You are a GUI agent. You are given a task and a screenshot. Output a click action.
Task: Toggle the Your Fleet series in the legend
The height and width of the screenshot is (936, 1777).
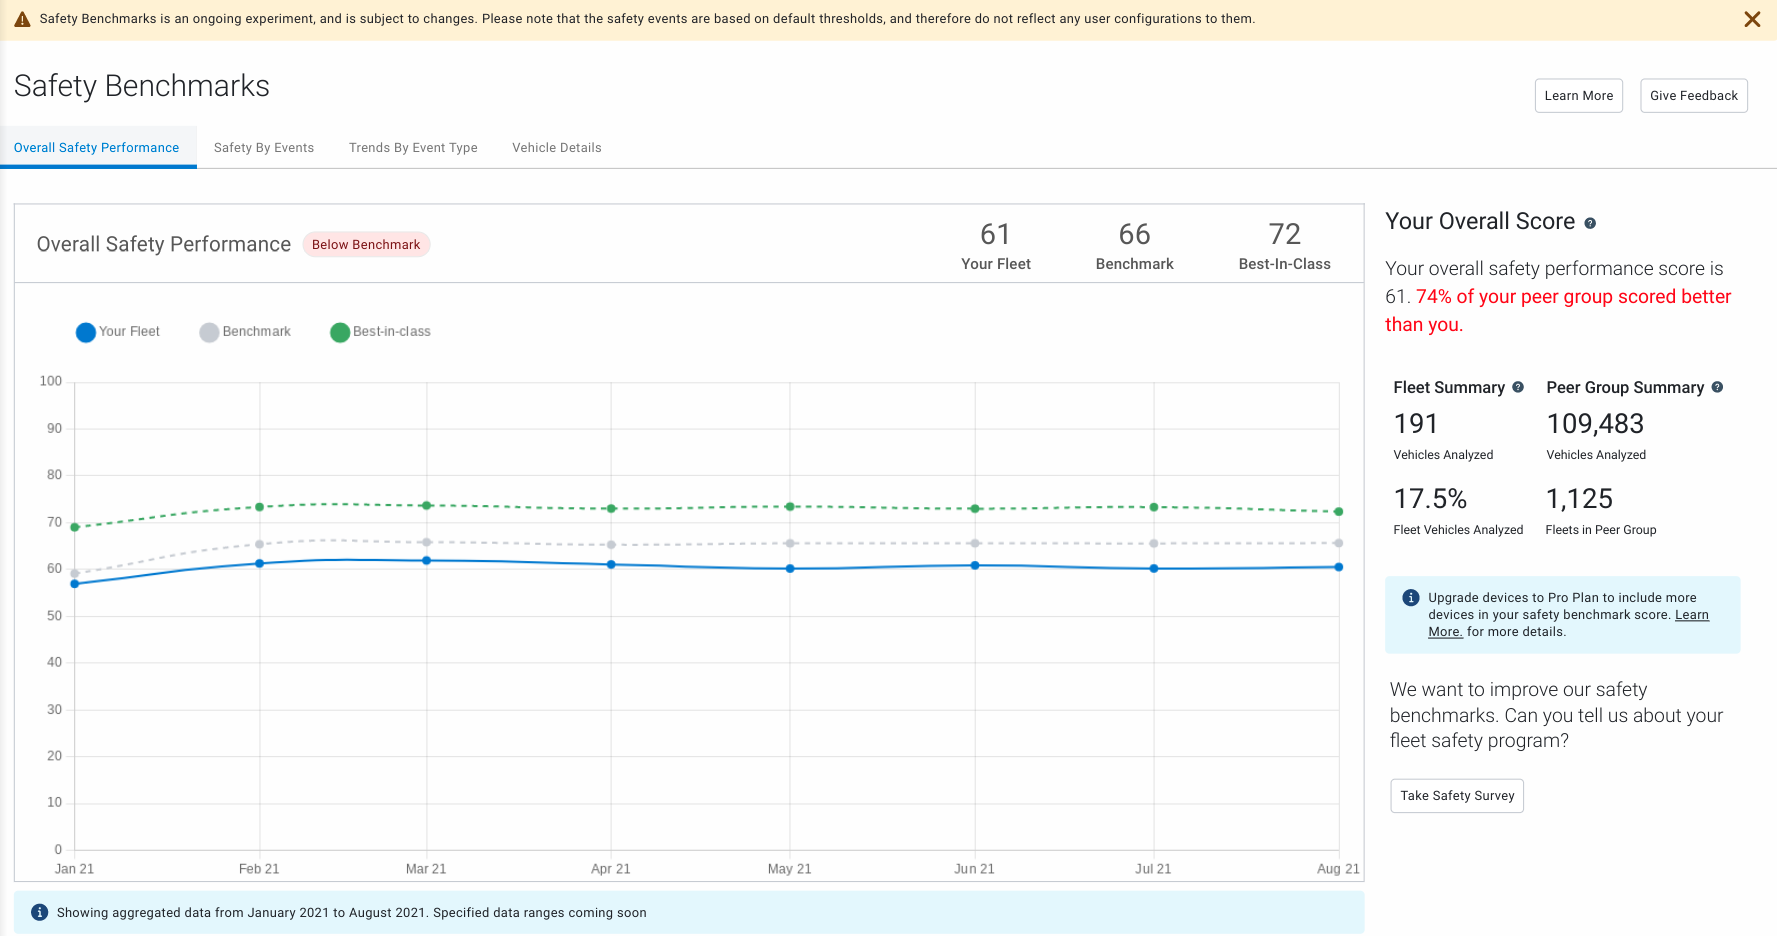tap(118, 331)
